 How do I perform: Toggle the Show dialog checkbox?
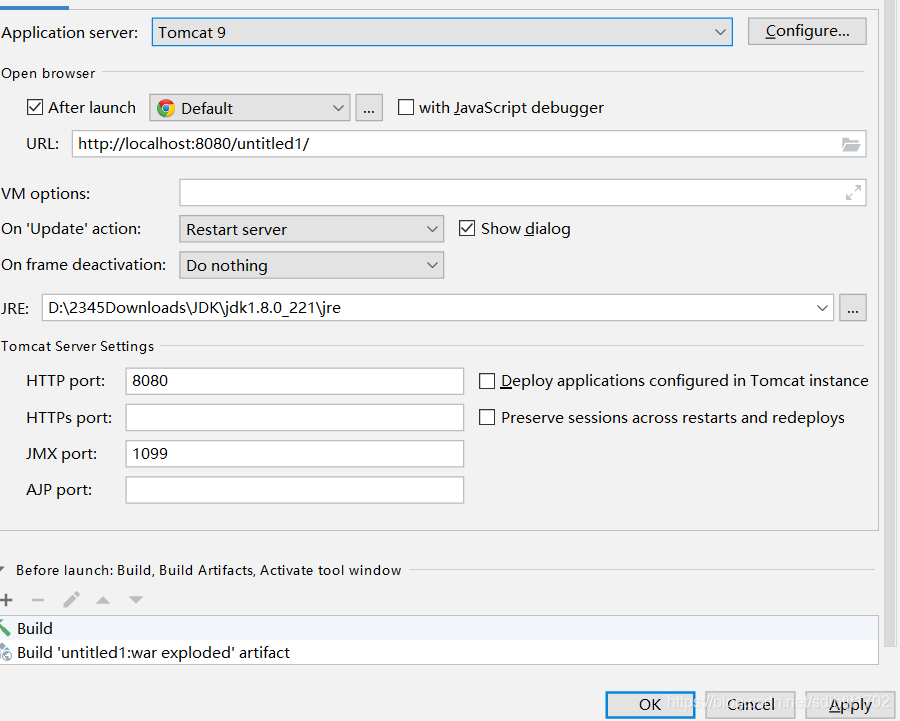point(467,228)
